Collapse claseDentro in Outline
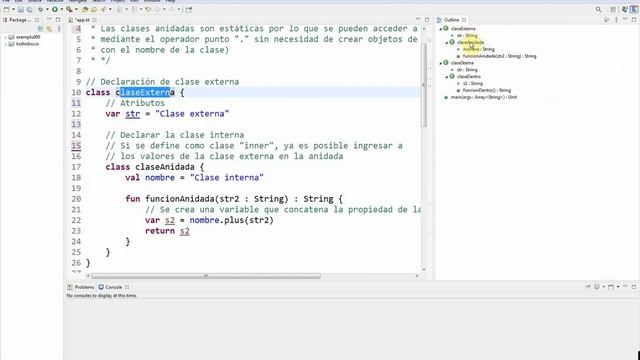Viewport: 640px width, 360px height. coord(447,77)
